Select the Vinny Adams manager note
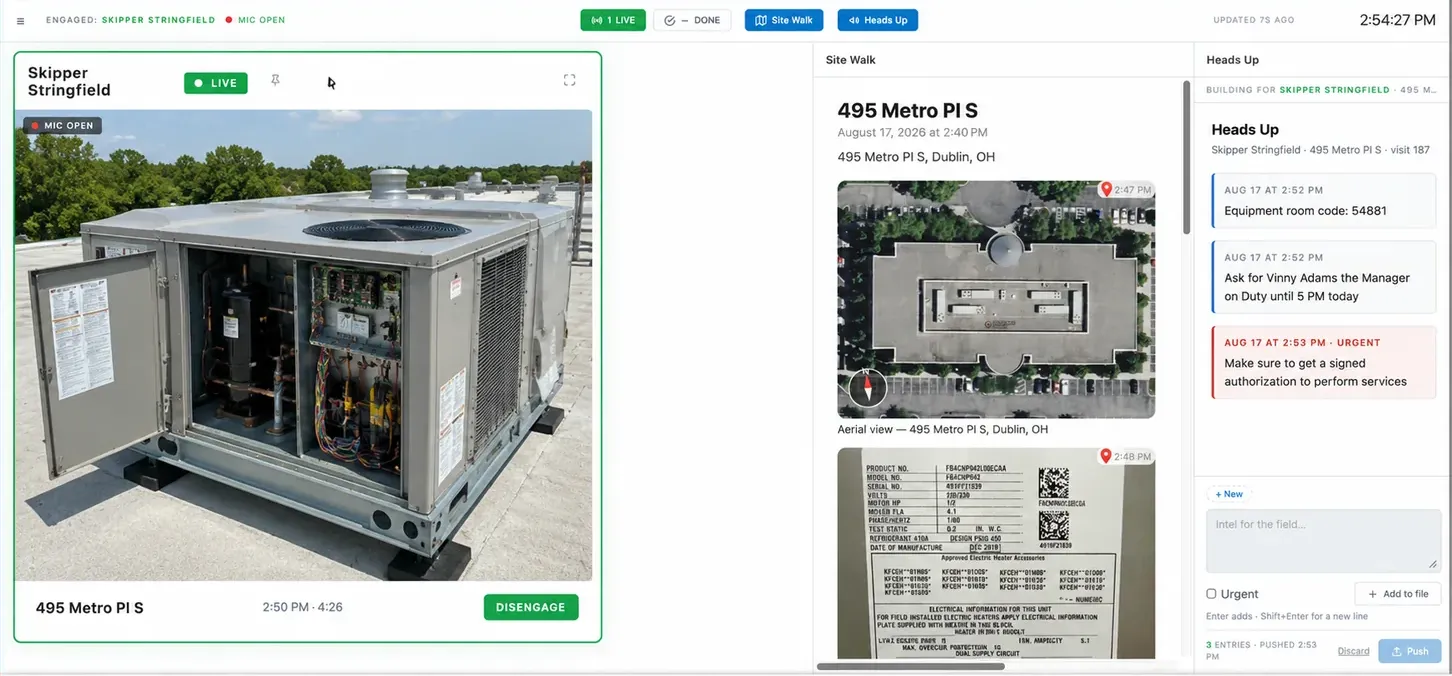The width and height of the screenshot is (1452, 676). [1323, 277]
